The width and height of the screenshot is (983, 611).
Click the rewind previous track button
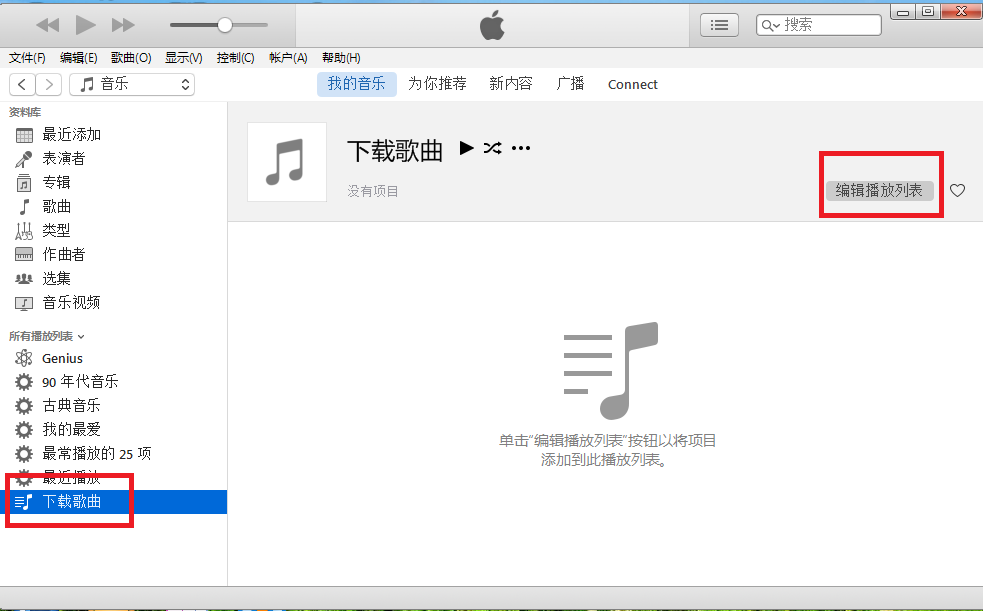point(48,25)
